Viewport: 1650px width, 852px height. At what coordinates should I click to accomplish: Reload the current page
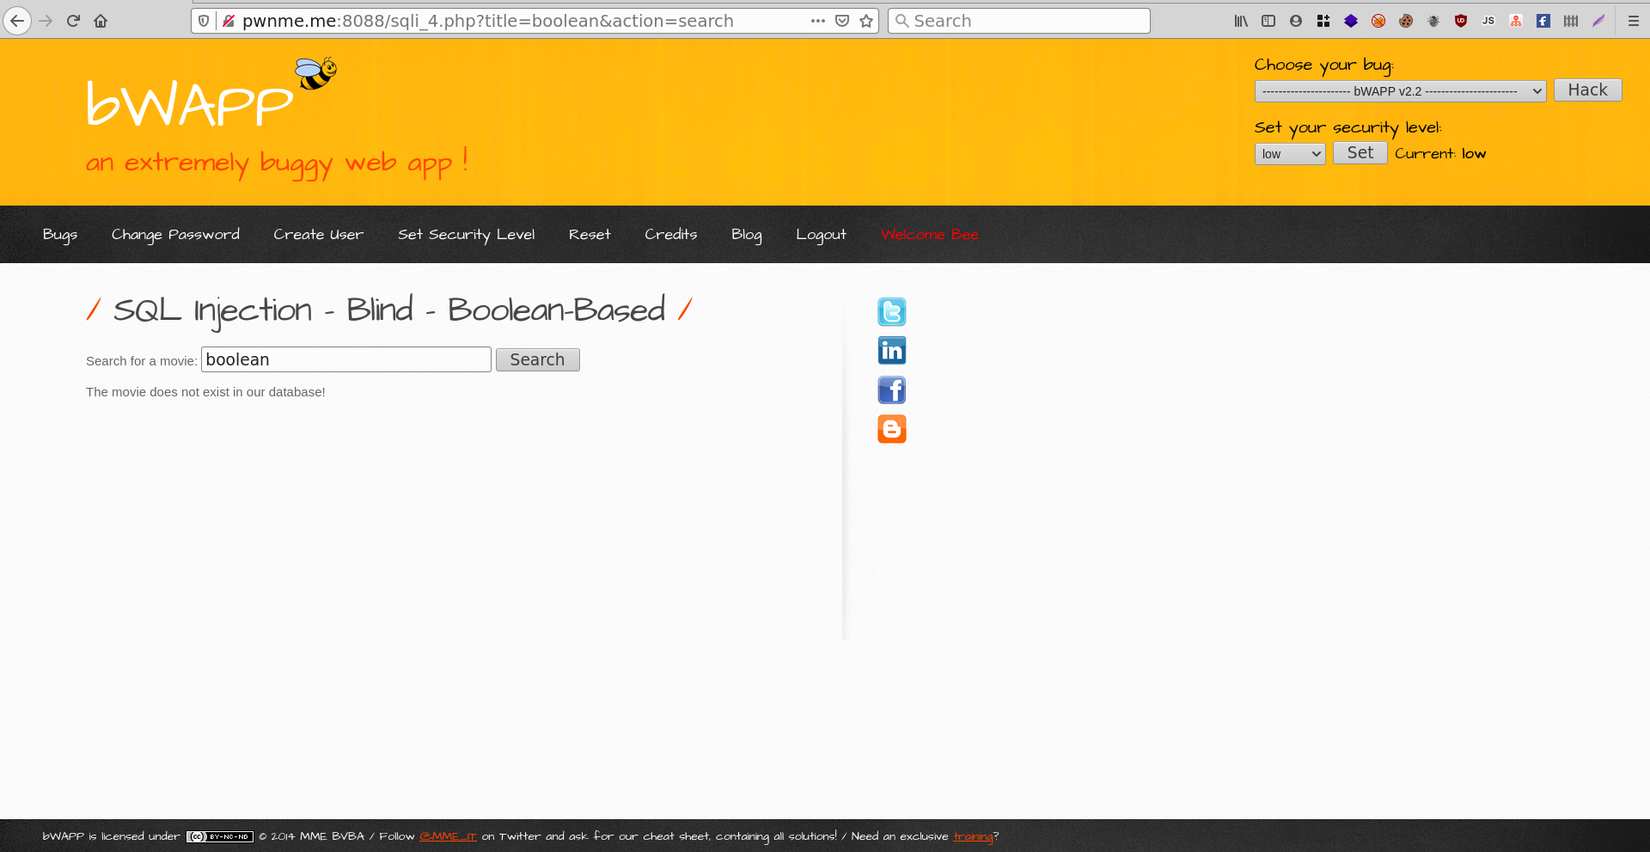[73, 21]
